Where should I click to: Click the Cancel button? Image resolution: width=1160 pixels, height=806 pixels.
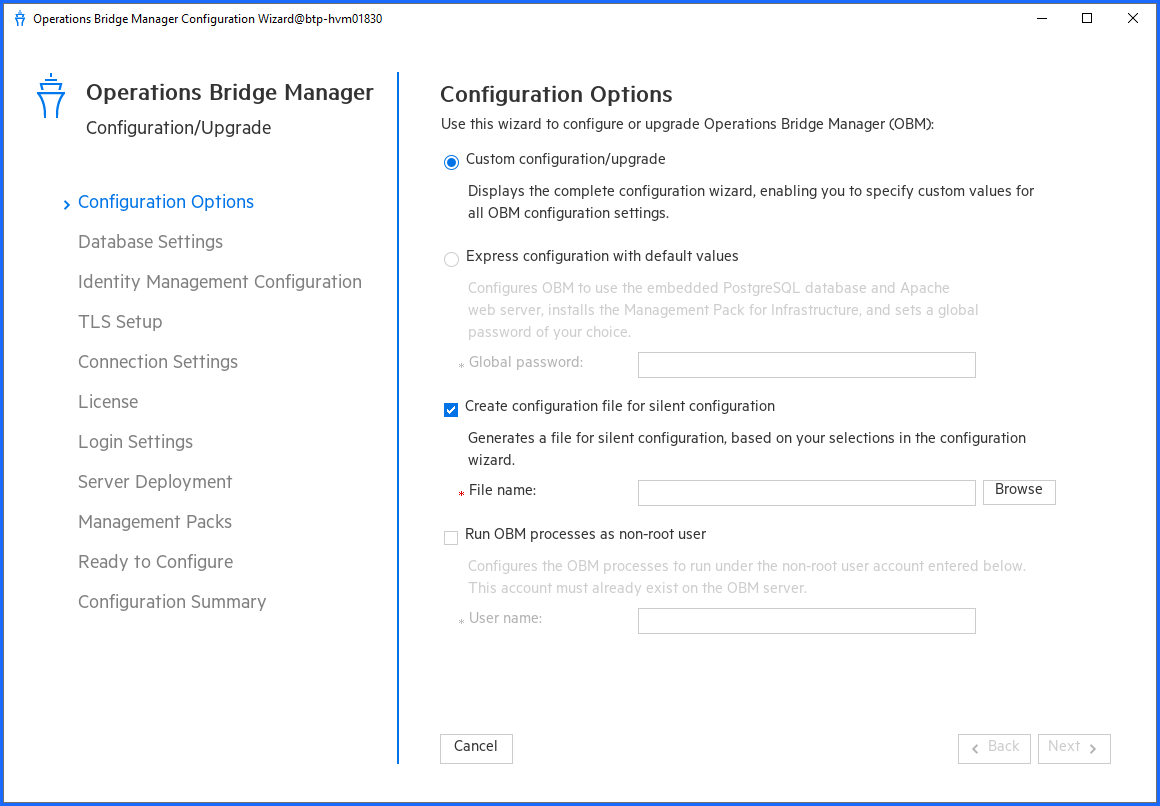(x=476, y=747)
